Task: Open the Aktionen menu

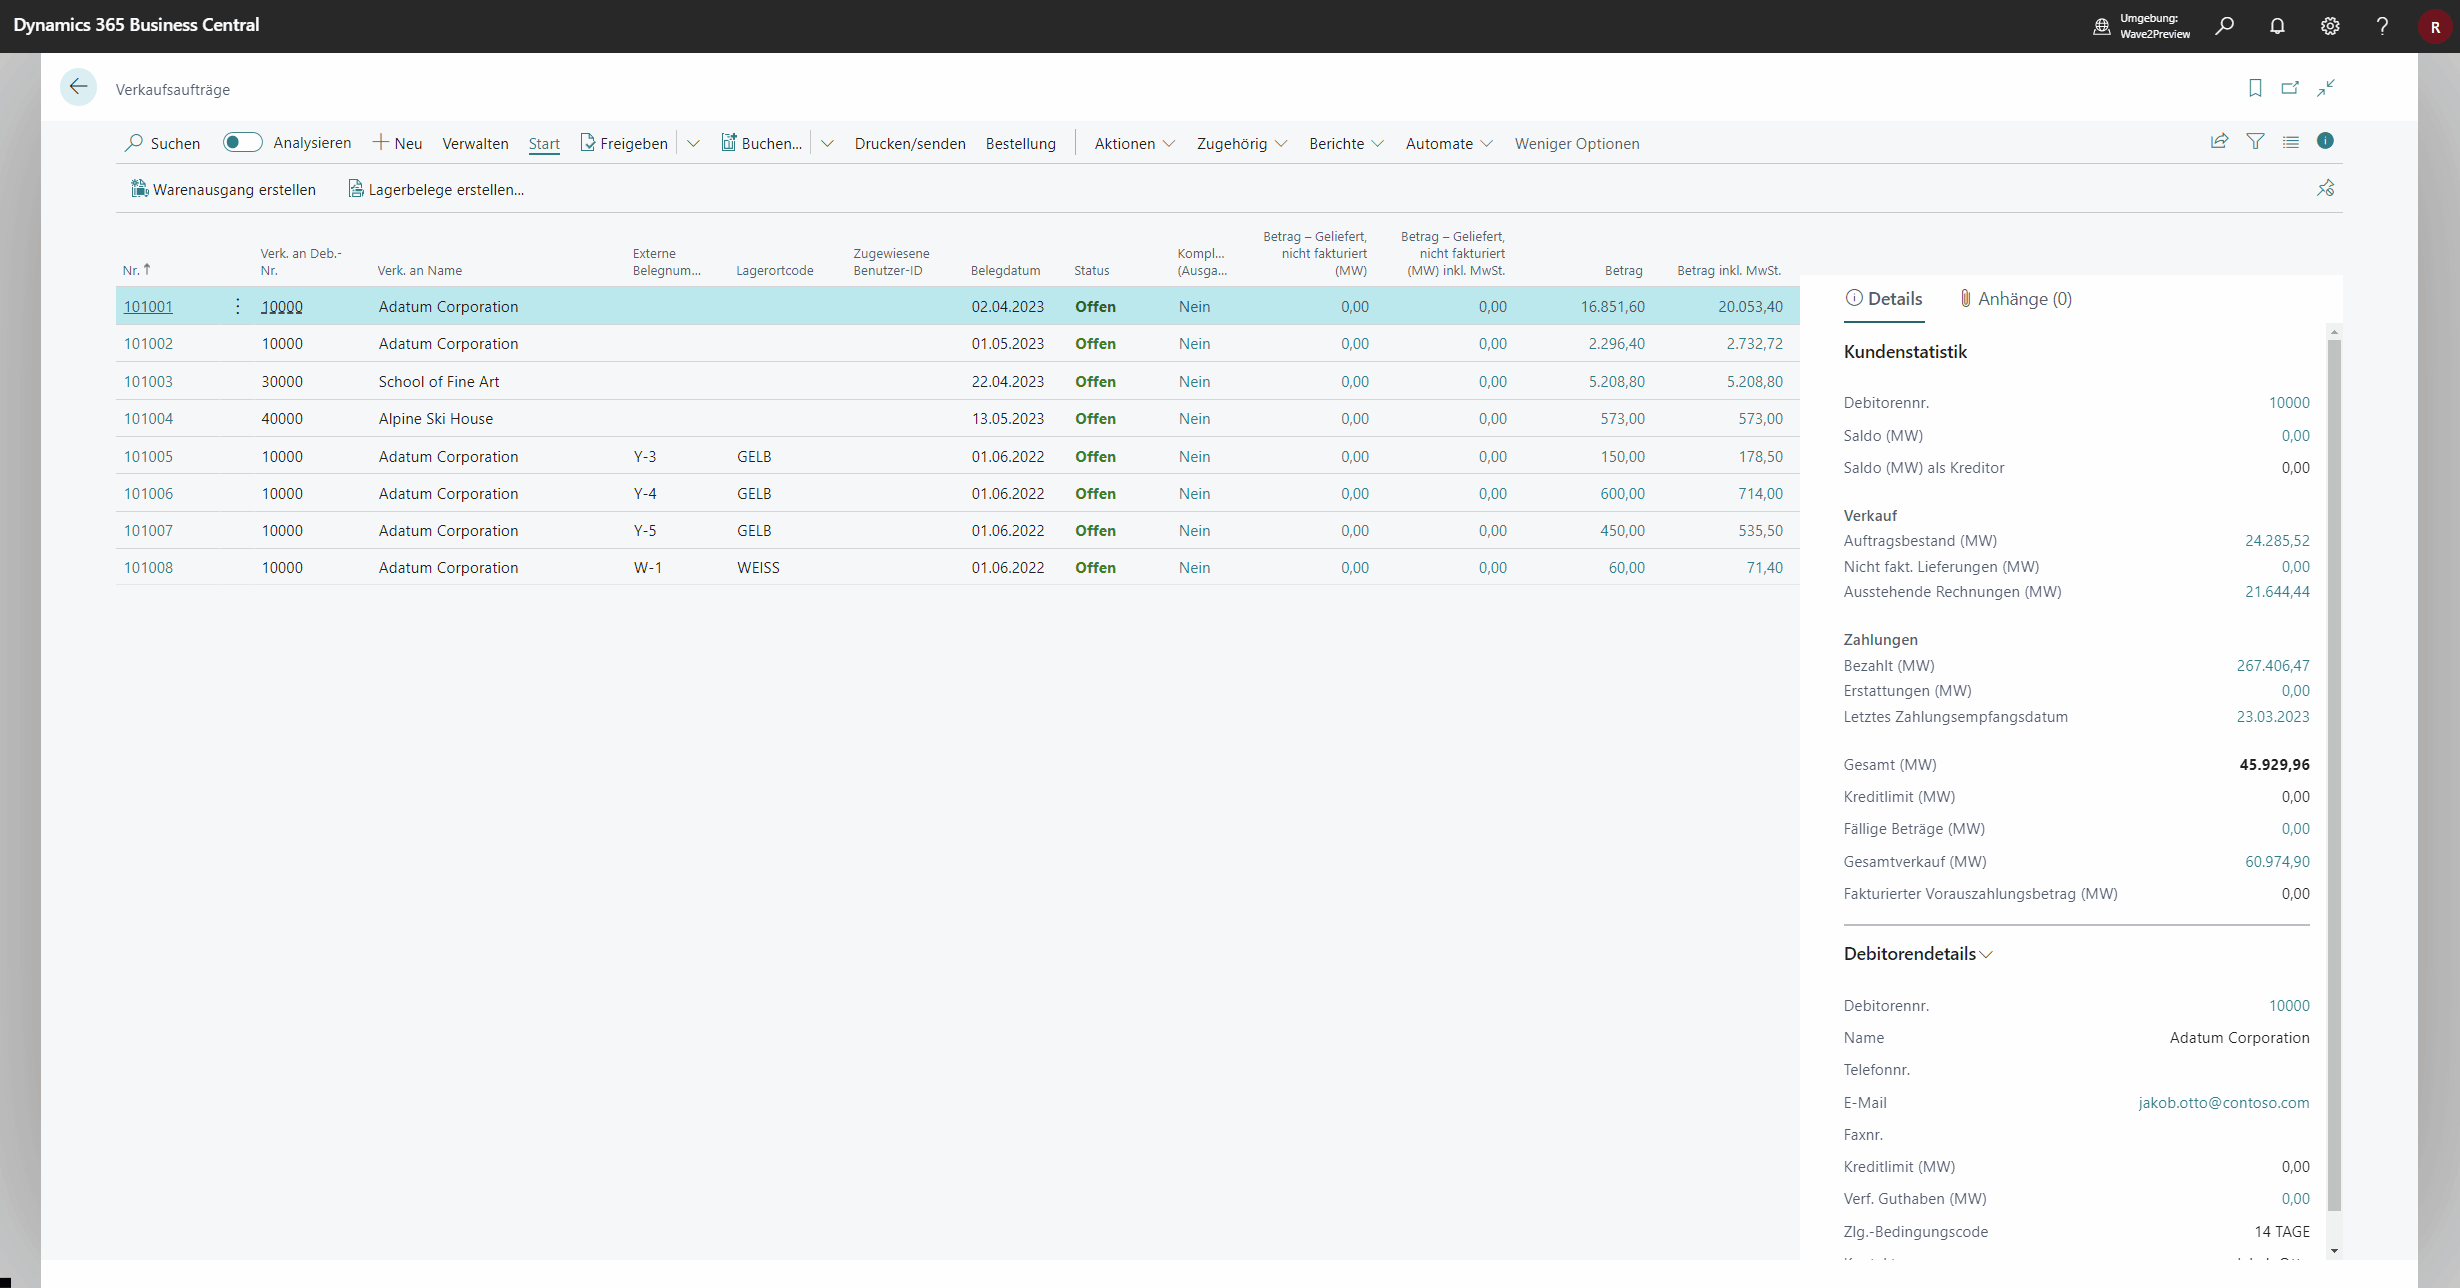Action: tap(1134, 143)
